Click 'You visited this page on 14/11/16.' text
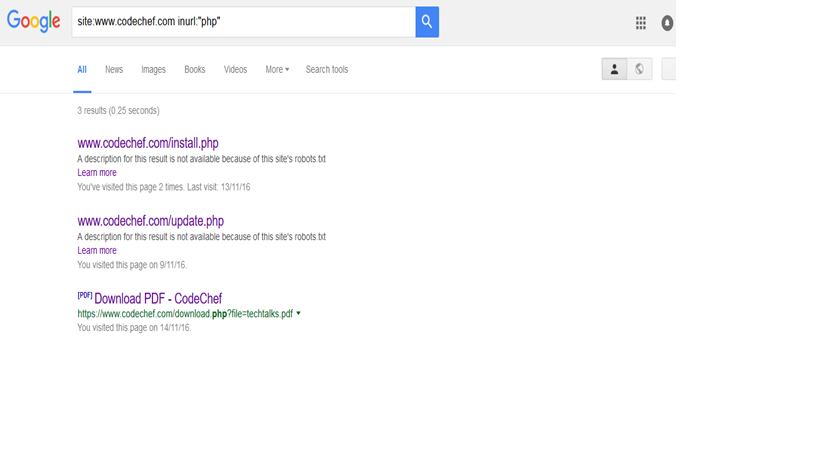This screenshot has width=819, height=460. (134, 328)
